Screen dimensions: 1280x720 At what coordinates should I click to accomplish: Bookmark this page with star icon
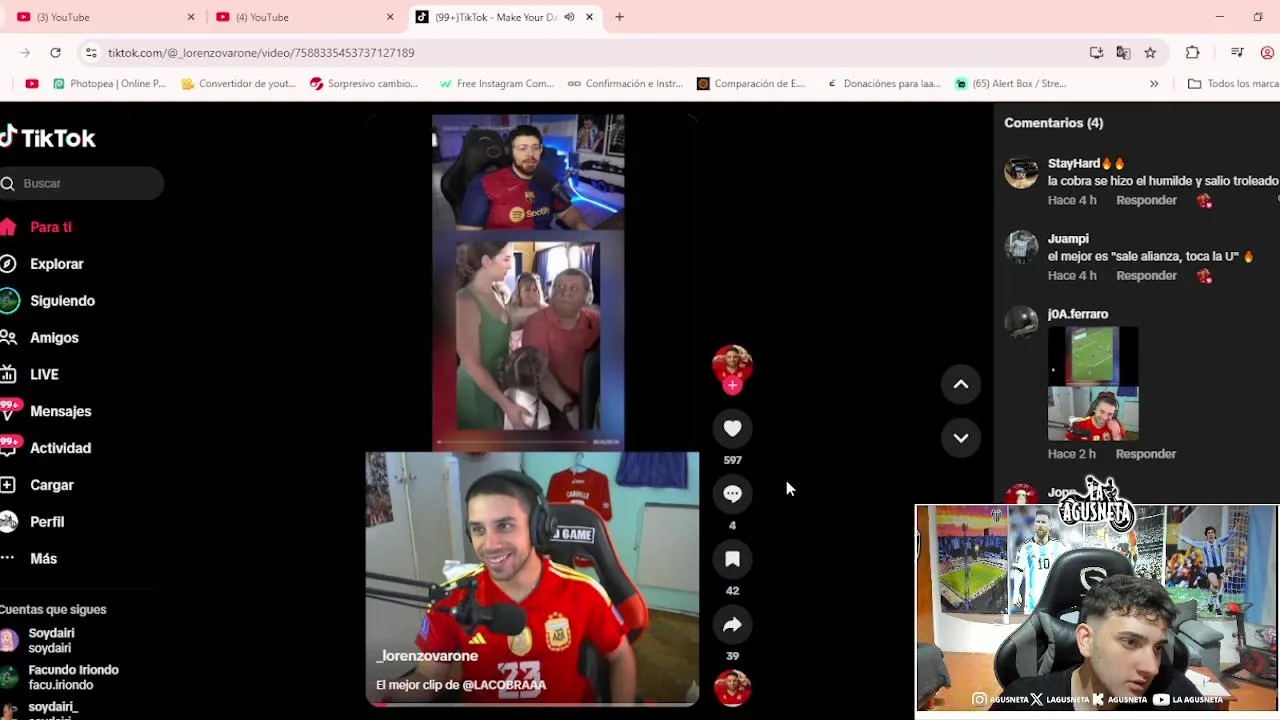tap(1150, 52)
